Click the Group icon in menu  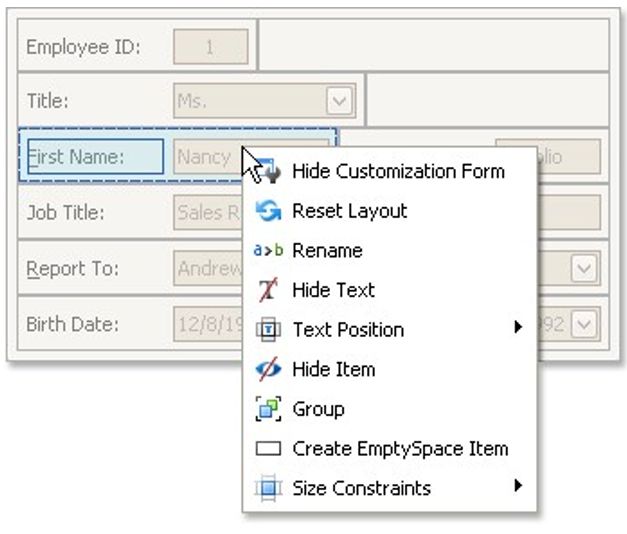(269, 409)
